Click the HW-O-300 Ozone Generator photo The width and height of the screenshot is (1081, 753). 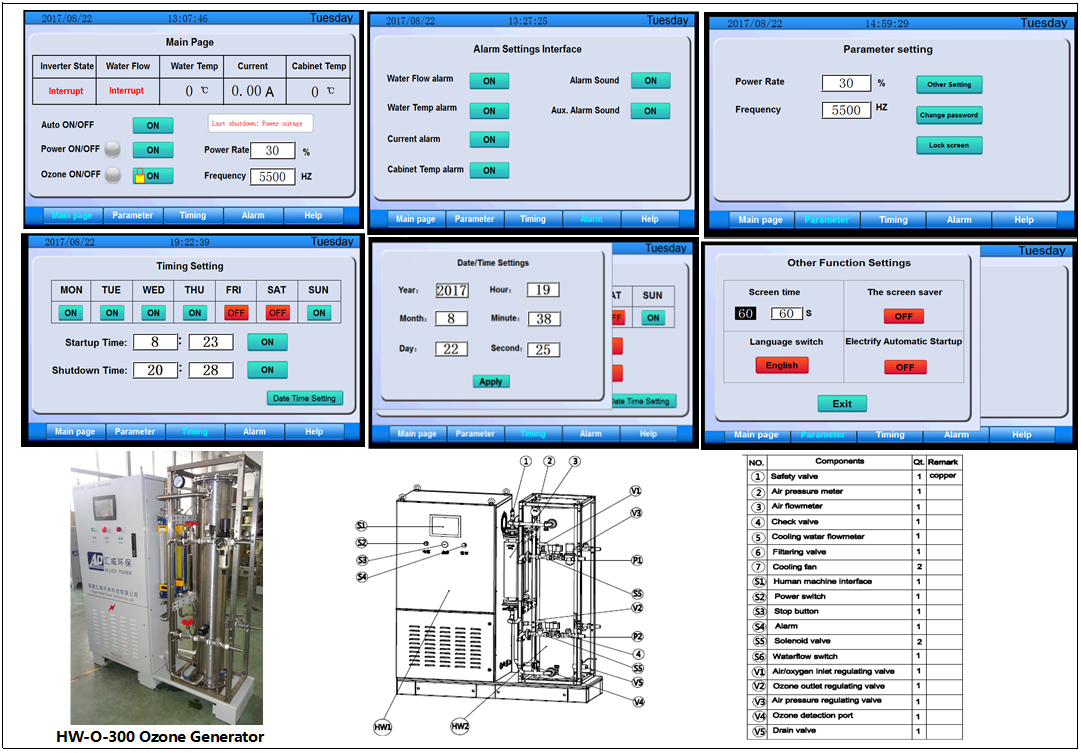click(165, 587)
